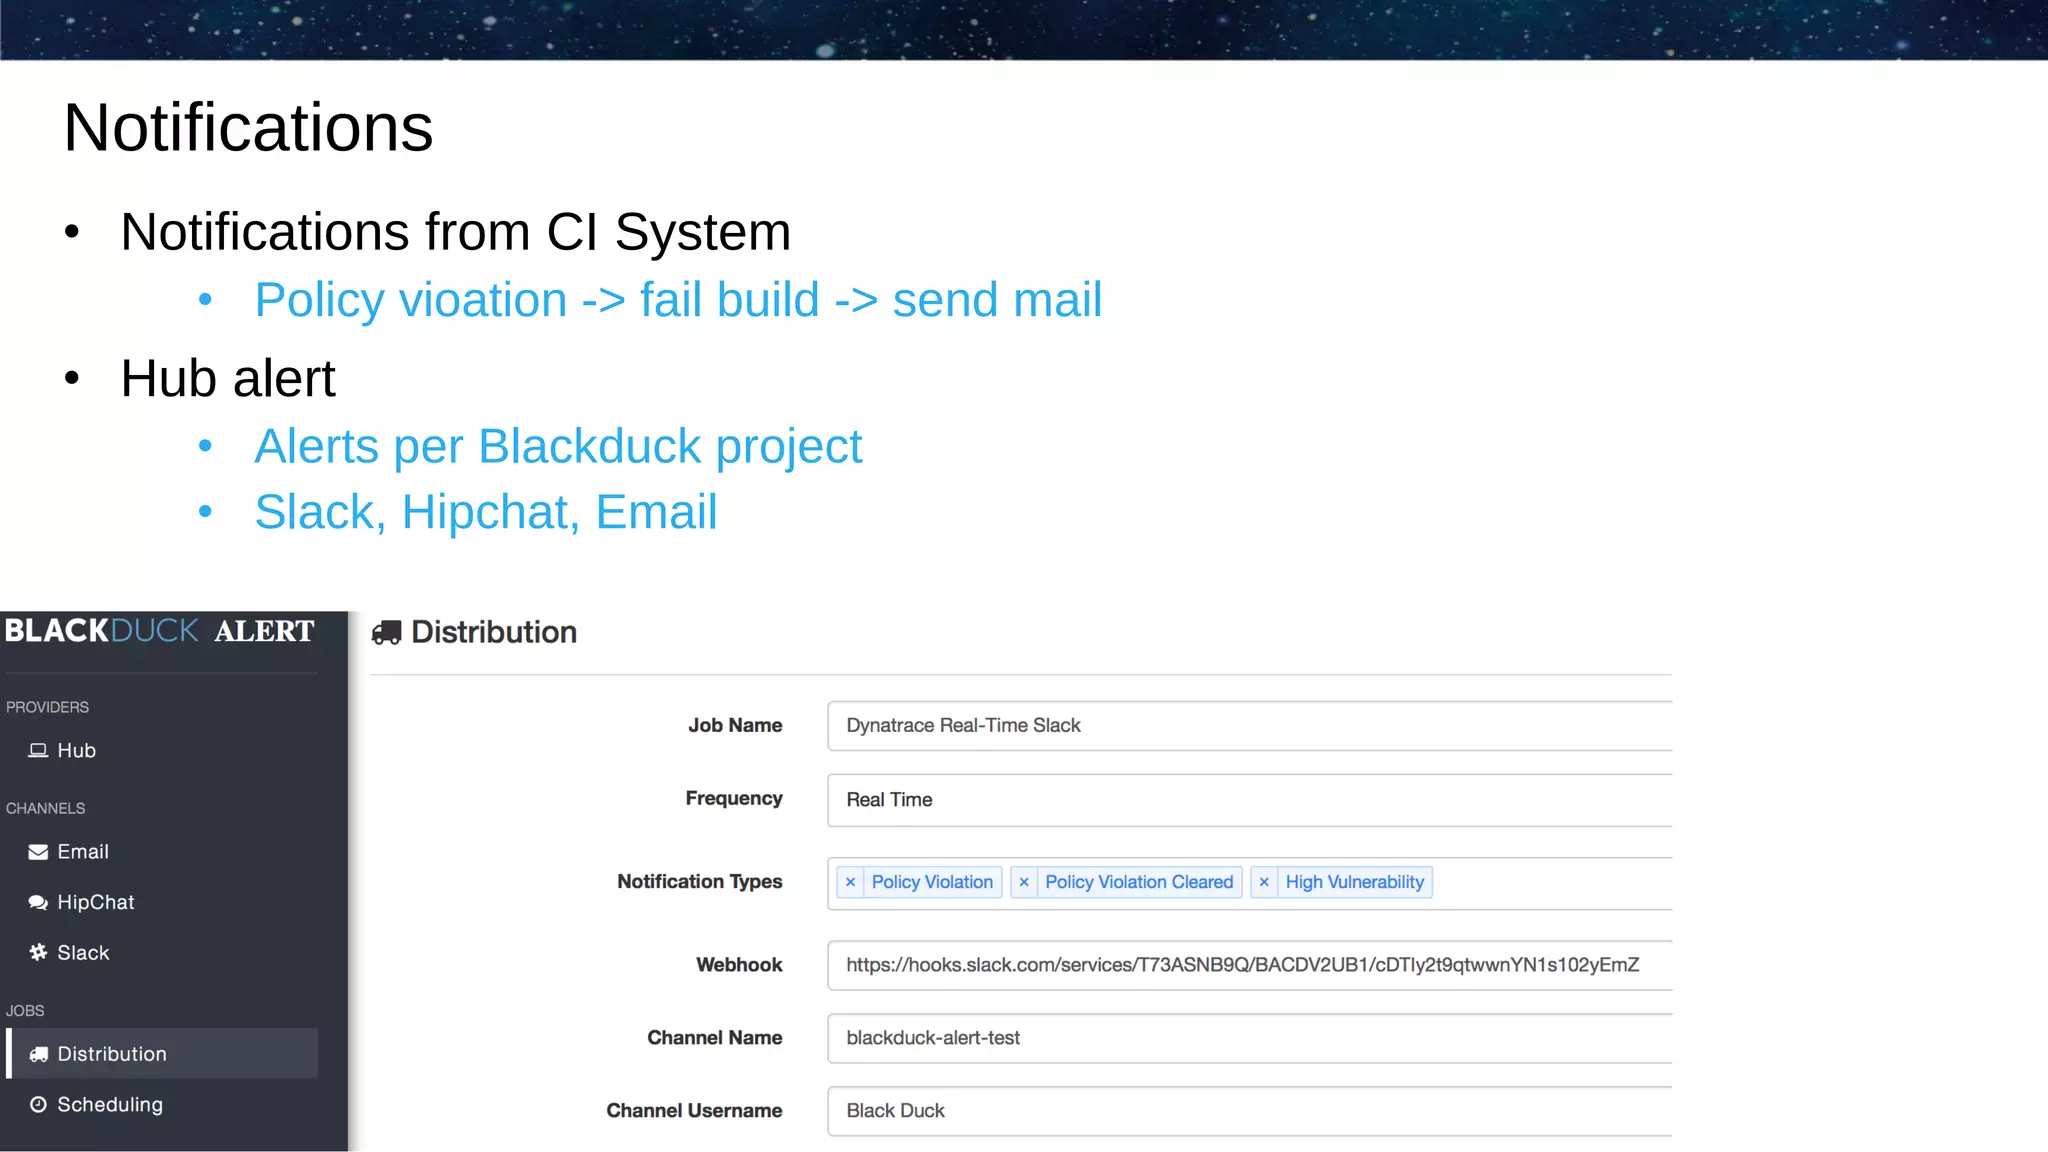Click the Notification Types label
The image size is (2048, 1152).
(x=700, y=882)
